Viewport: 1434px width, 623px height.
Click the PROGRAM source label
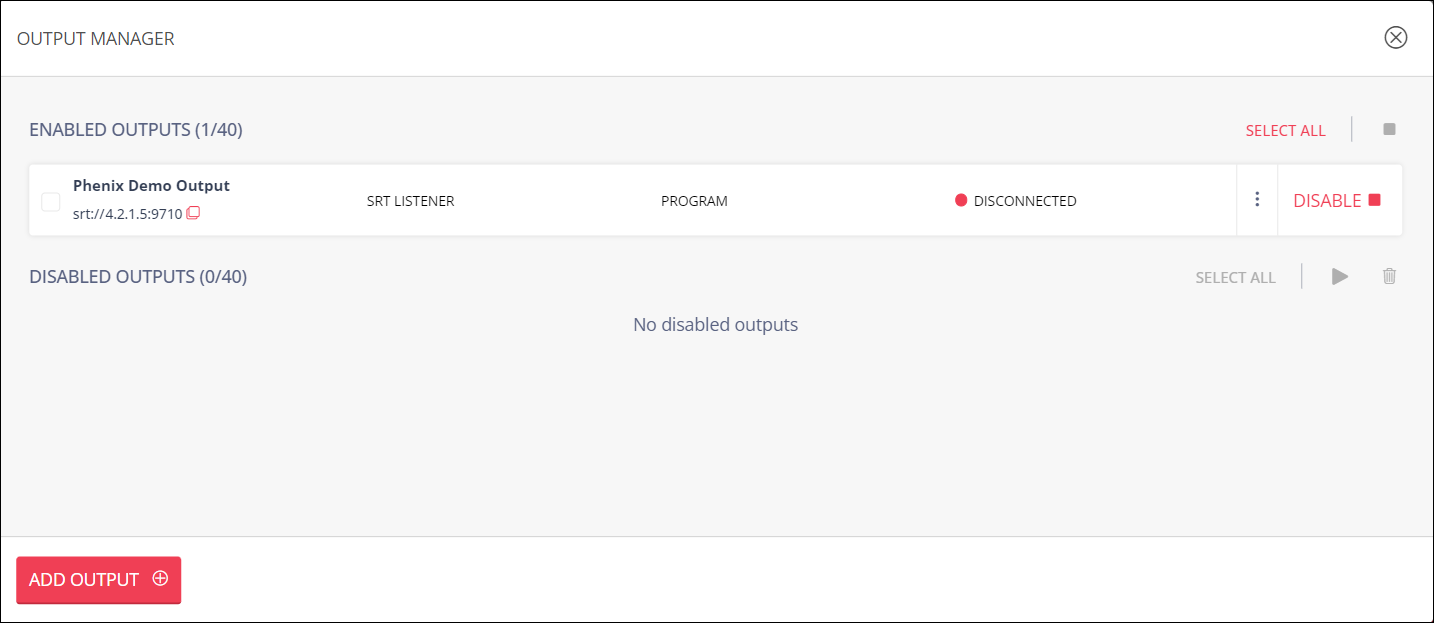click(694, 201)
